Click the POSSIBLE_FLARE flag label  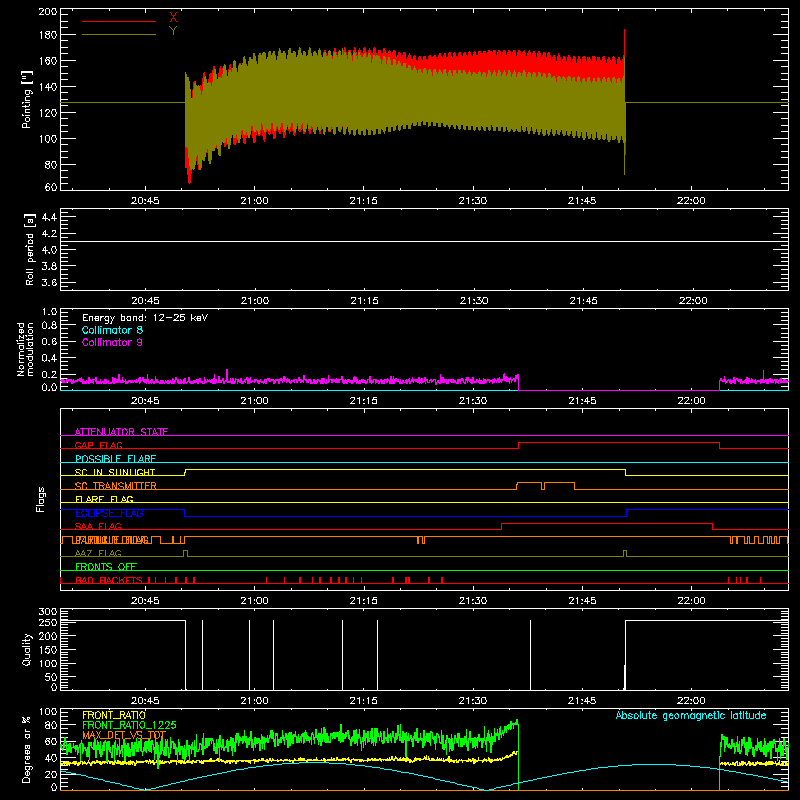pos(115,459)
